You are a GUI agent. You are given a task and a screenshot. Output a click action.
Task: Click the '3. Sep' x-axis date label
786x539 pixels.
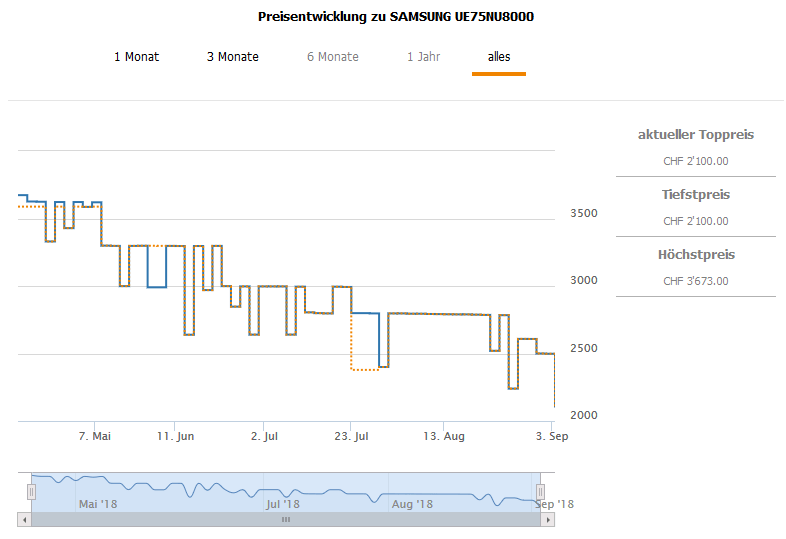pos(553,436)
